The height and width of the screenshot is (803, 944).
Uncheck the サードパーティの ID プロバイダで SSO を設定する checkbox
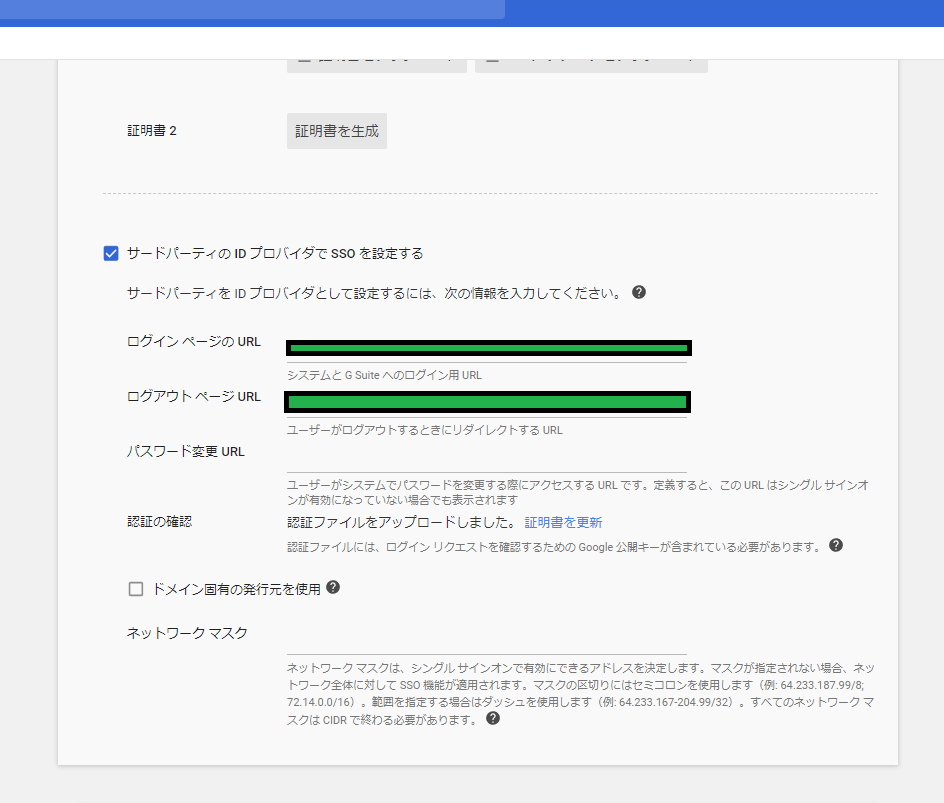tap(110, 253)
